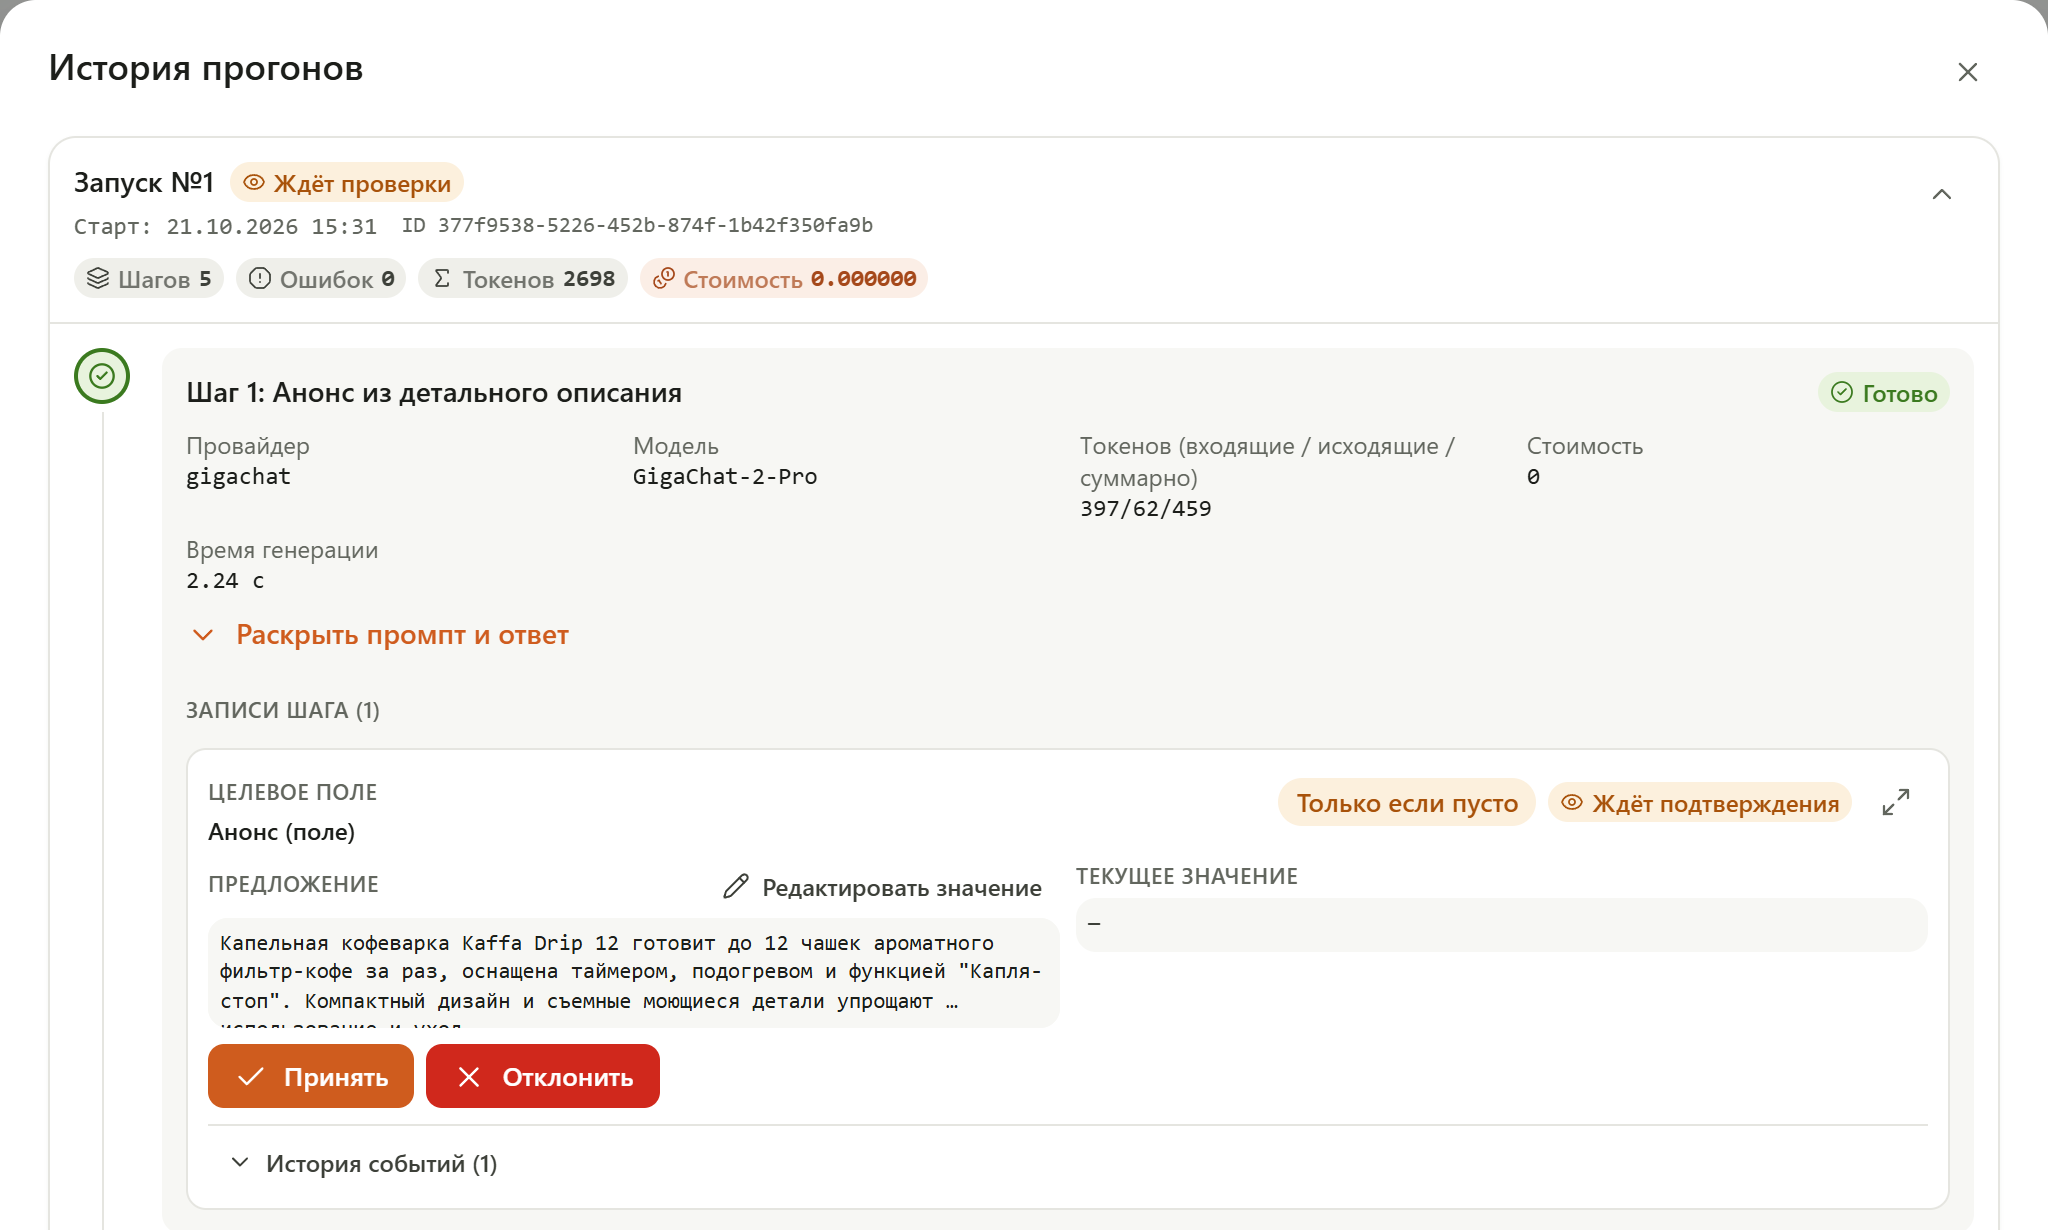Collapse the Запуск №1 run section
This screenshot has height=1230, width=2048.
(1941, 194)
